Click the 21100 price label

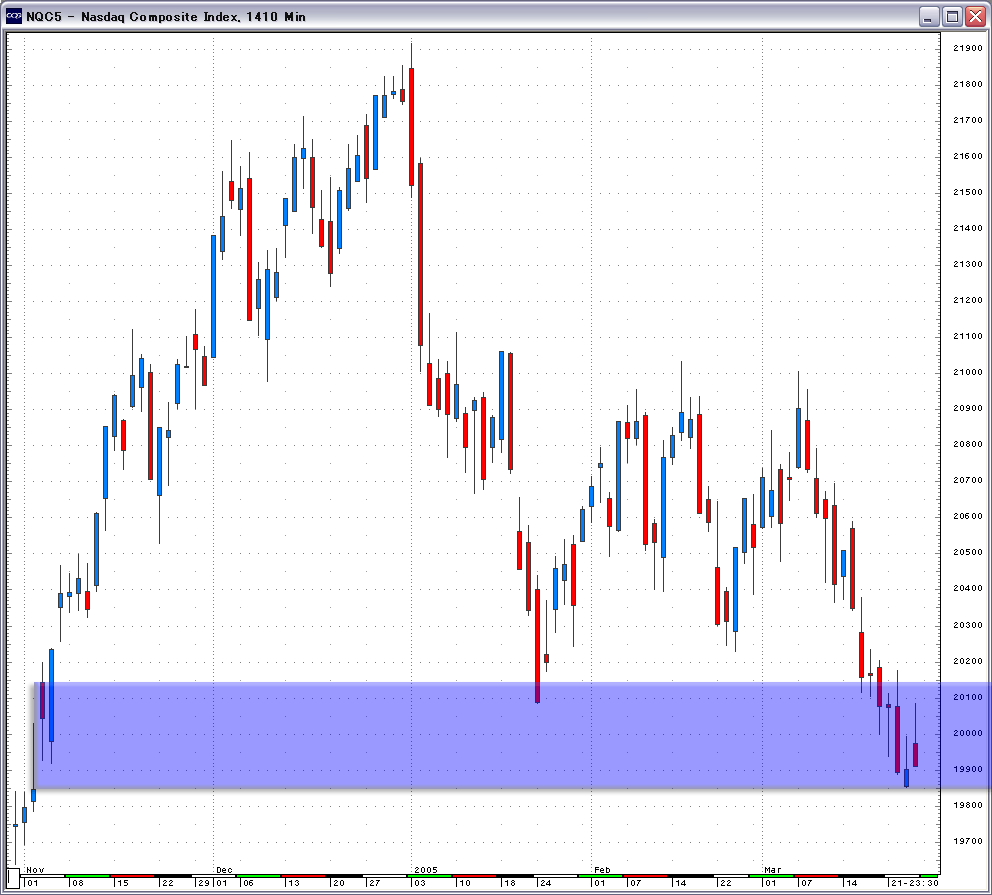coord(968,336)
